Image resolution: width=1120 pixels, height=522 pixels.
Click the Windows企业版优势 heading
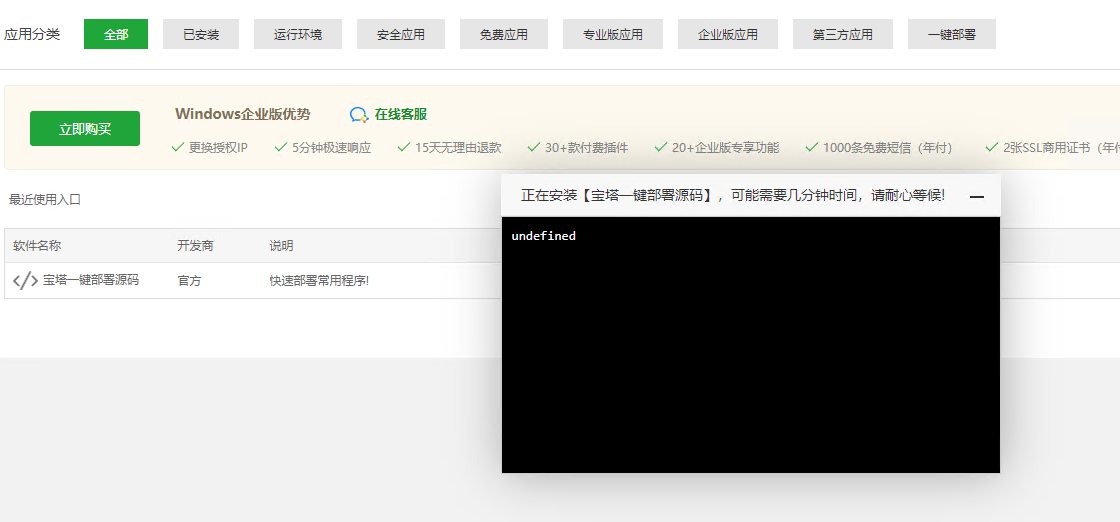pos(243,114)
